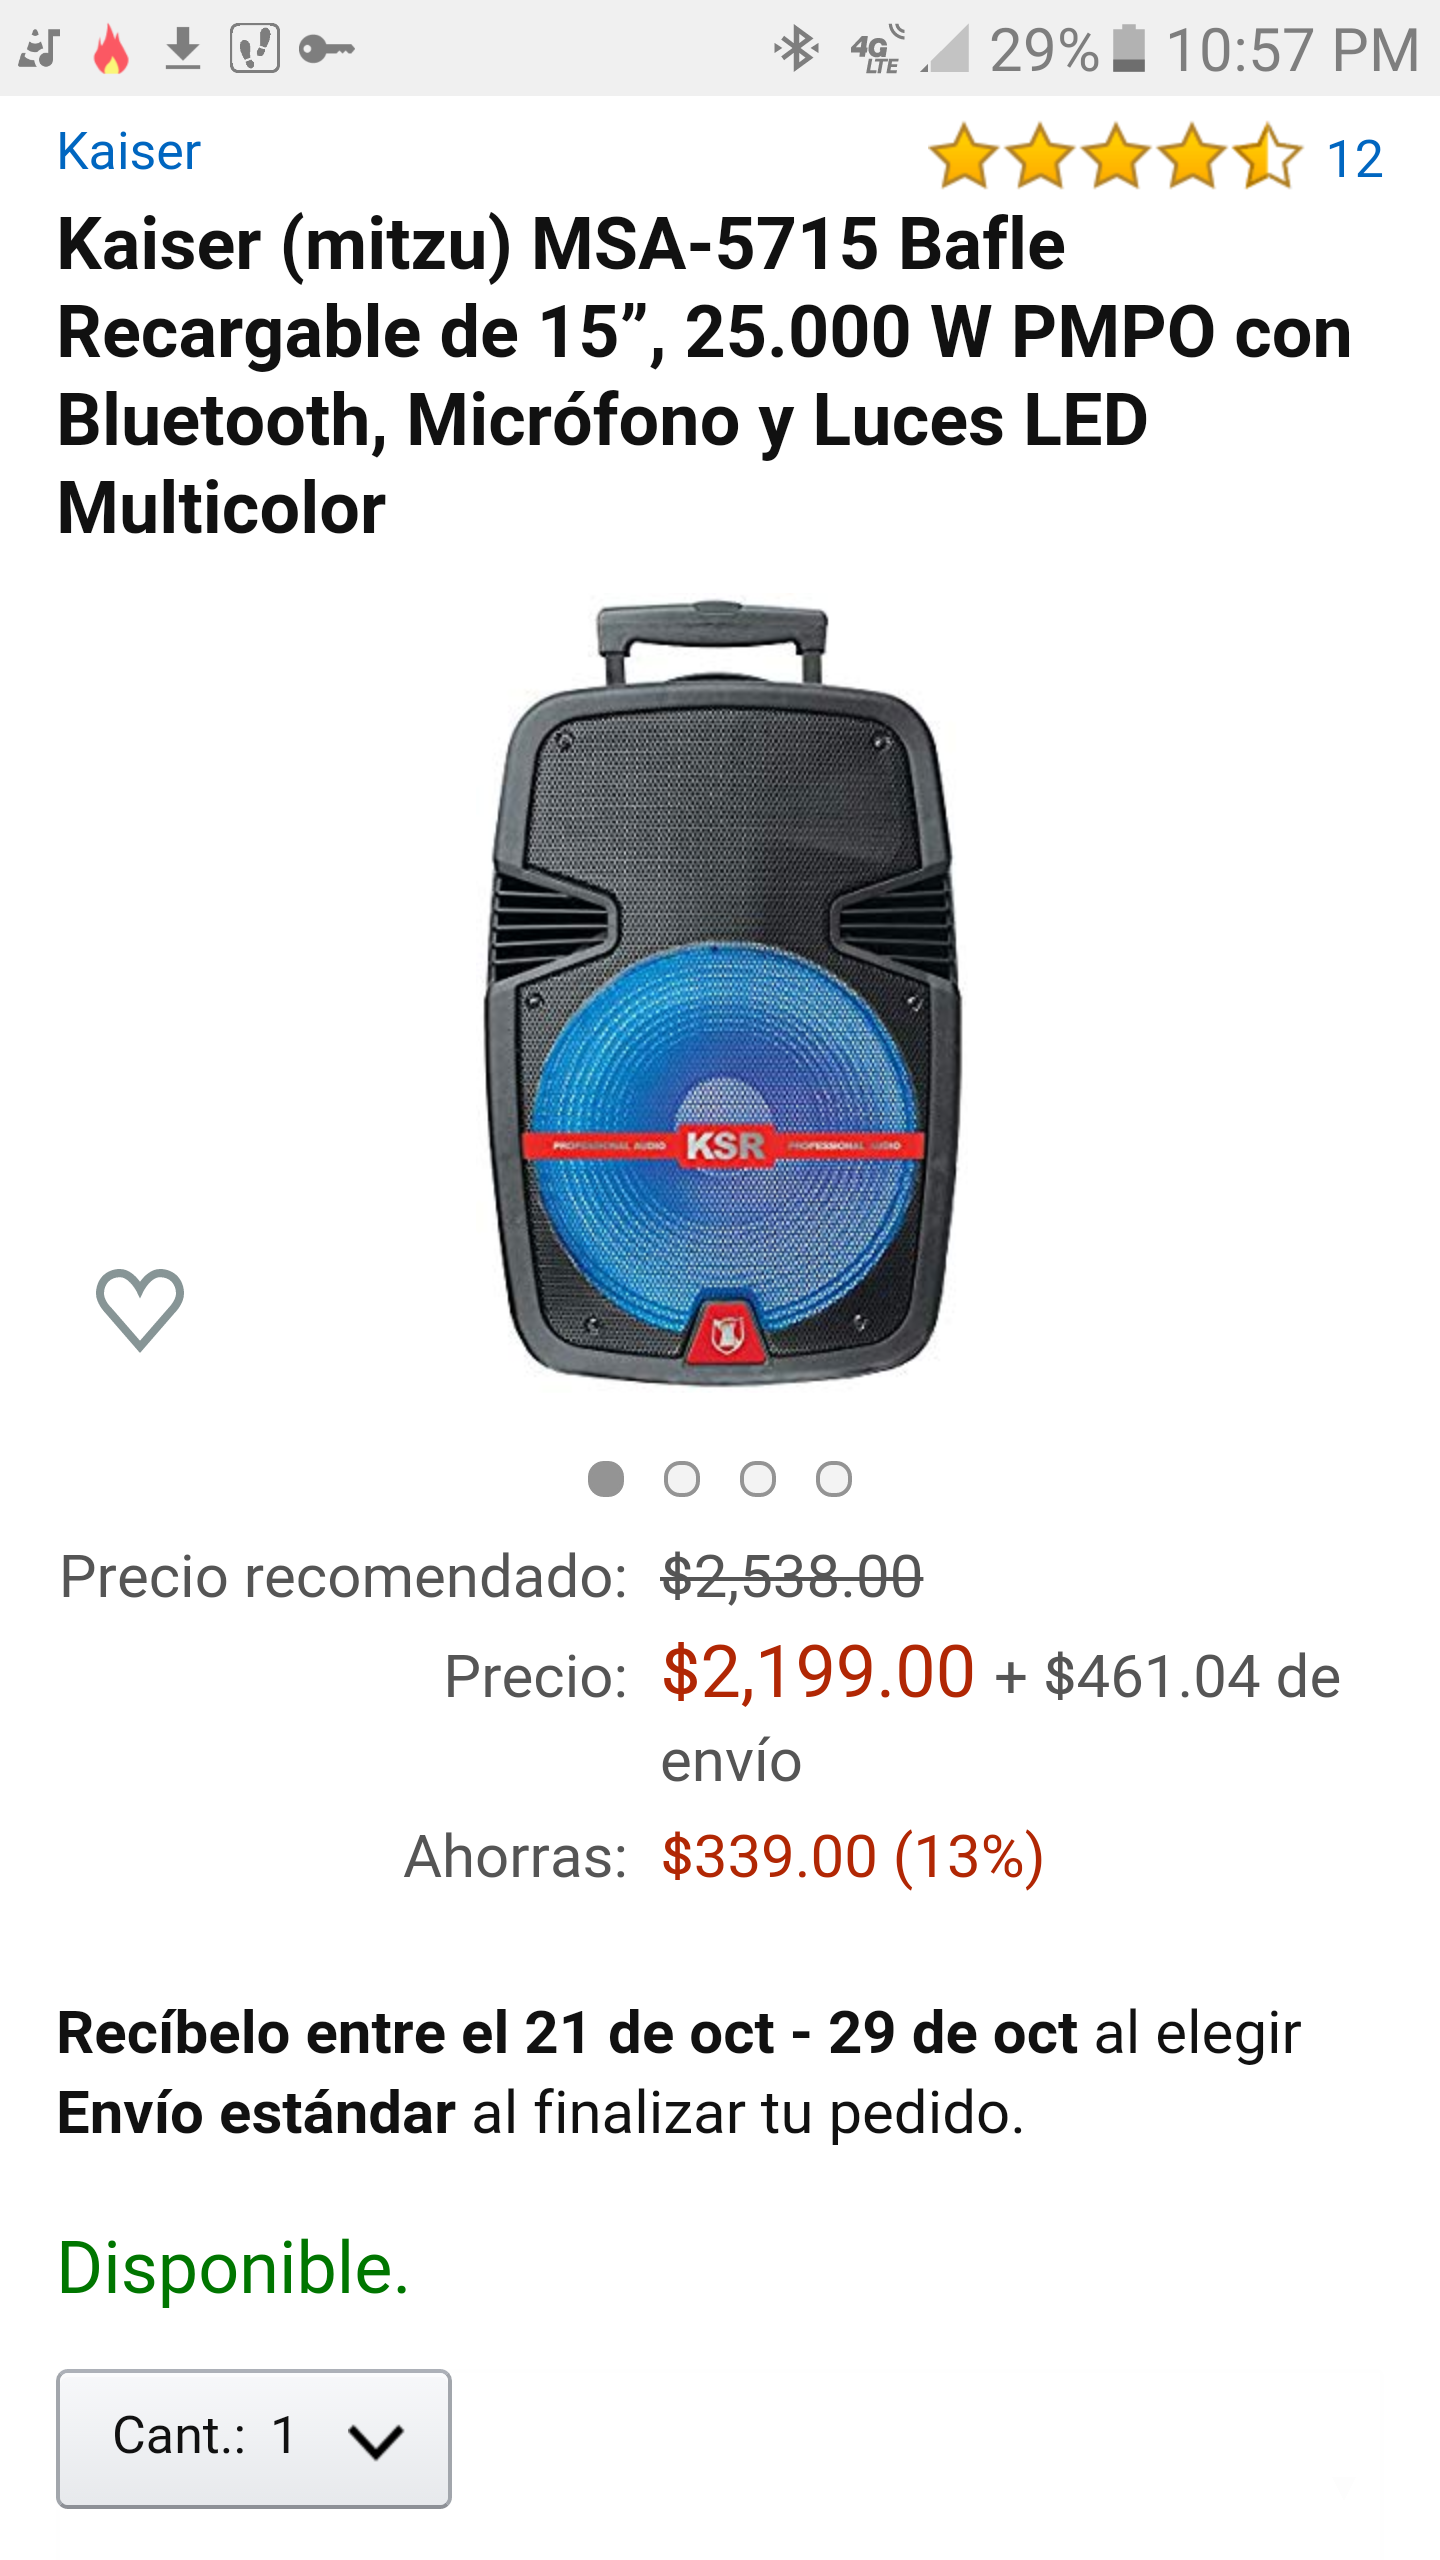Tap the download notification icon
1440x2560 pixels.
(183, 49)
